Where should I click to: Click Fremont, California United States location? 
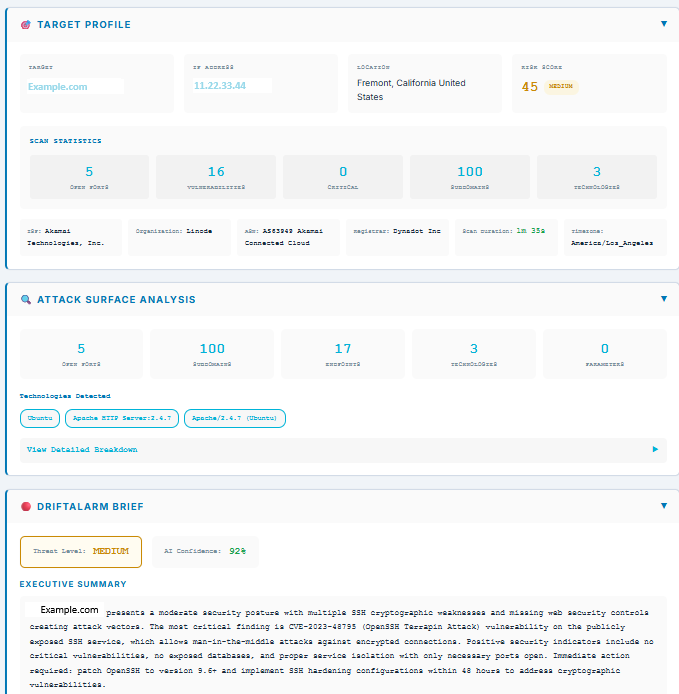(x=411, y=90)
